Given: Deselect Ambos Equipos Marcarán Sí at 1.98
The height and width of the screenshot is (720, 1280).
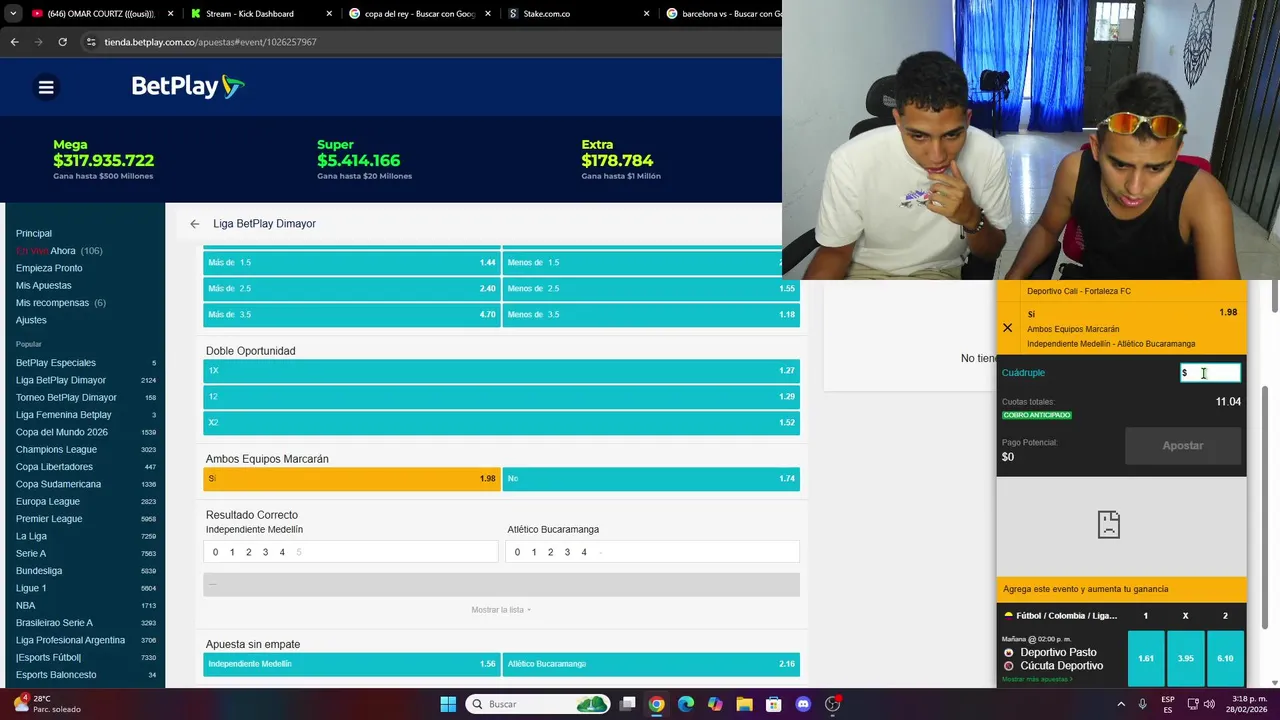Looking at the screenshot, I should [352, 478].
